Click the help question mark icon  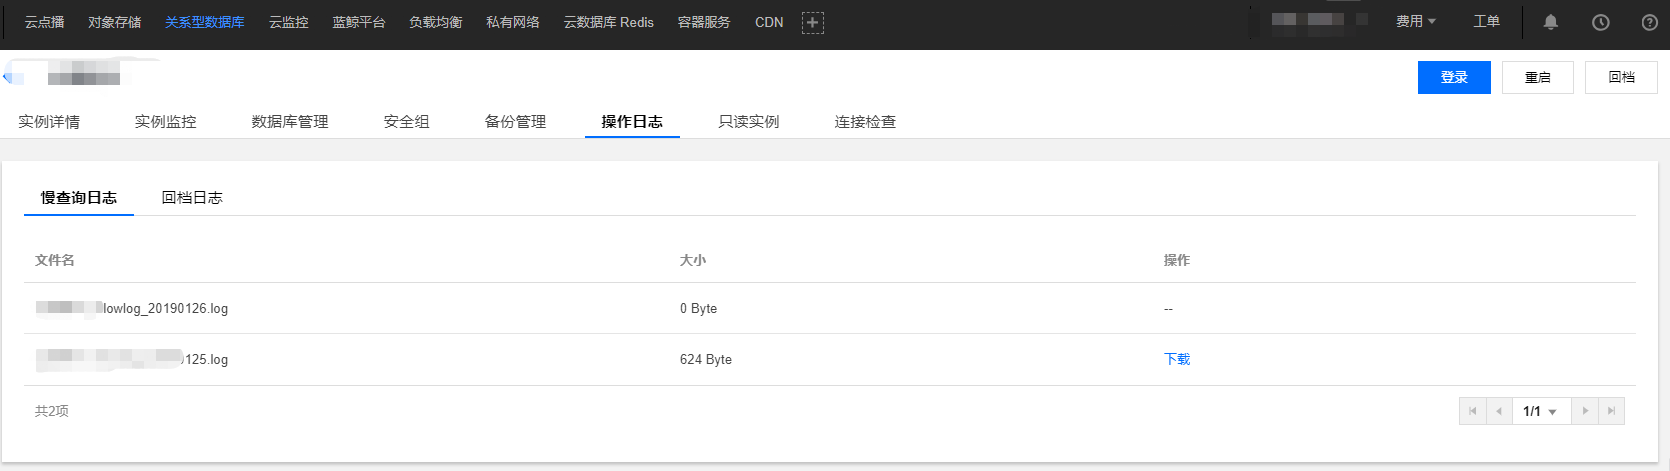point(1649,22)
